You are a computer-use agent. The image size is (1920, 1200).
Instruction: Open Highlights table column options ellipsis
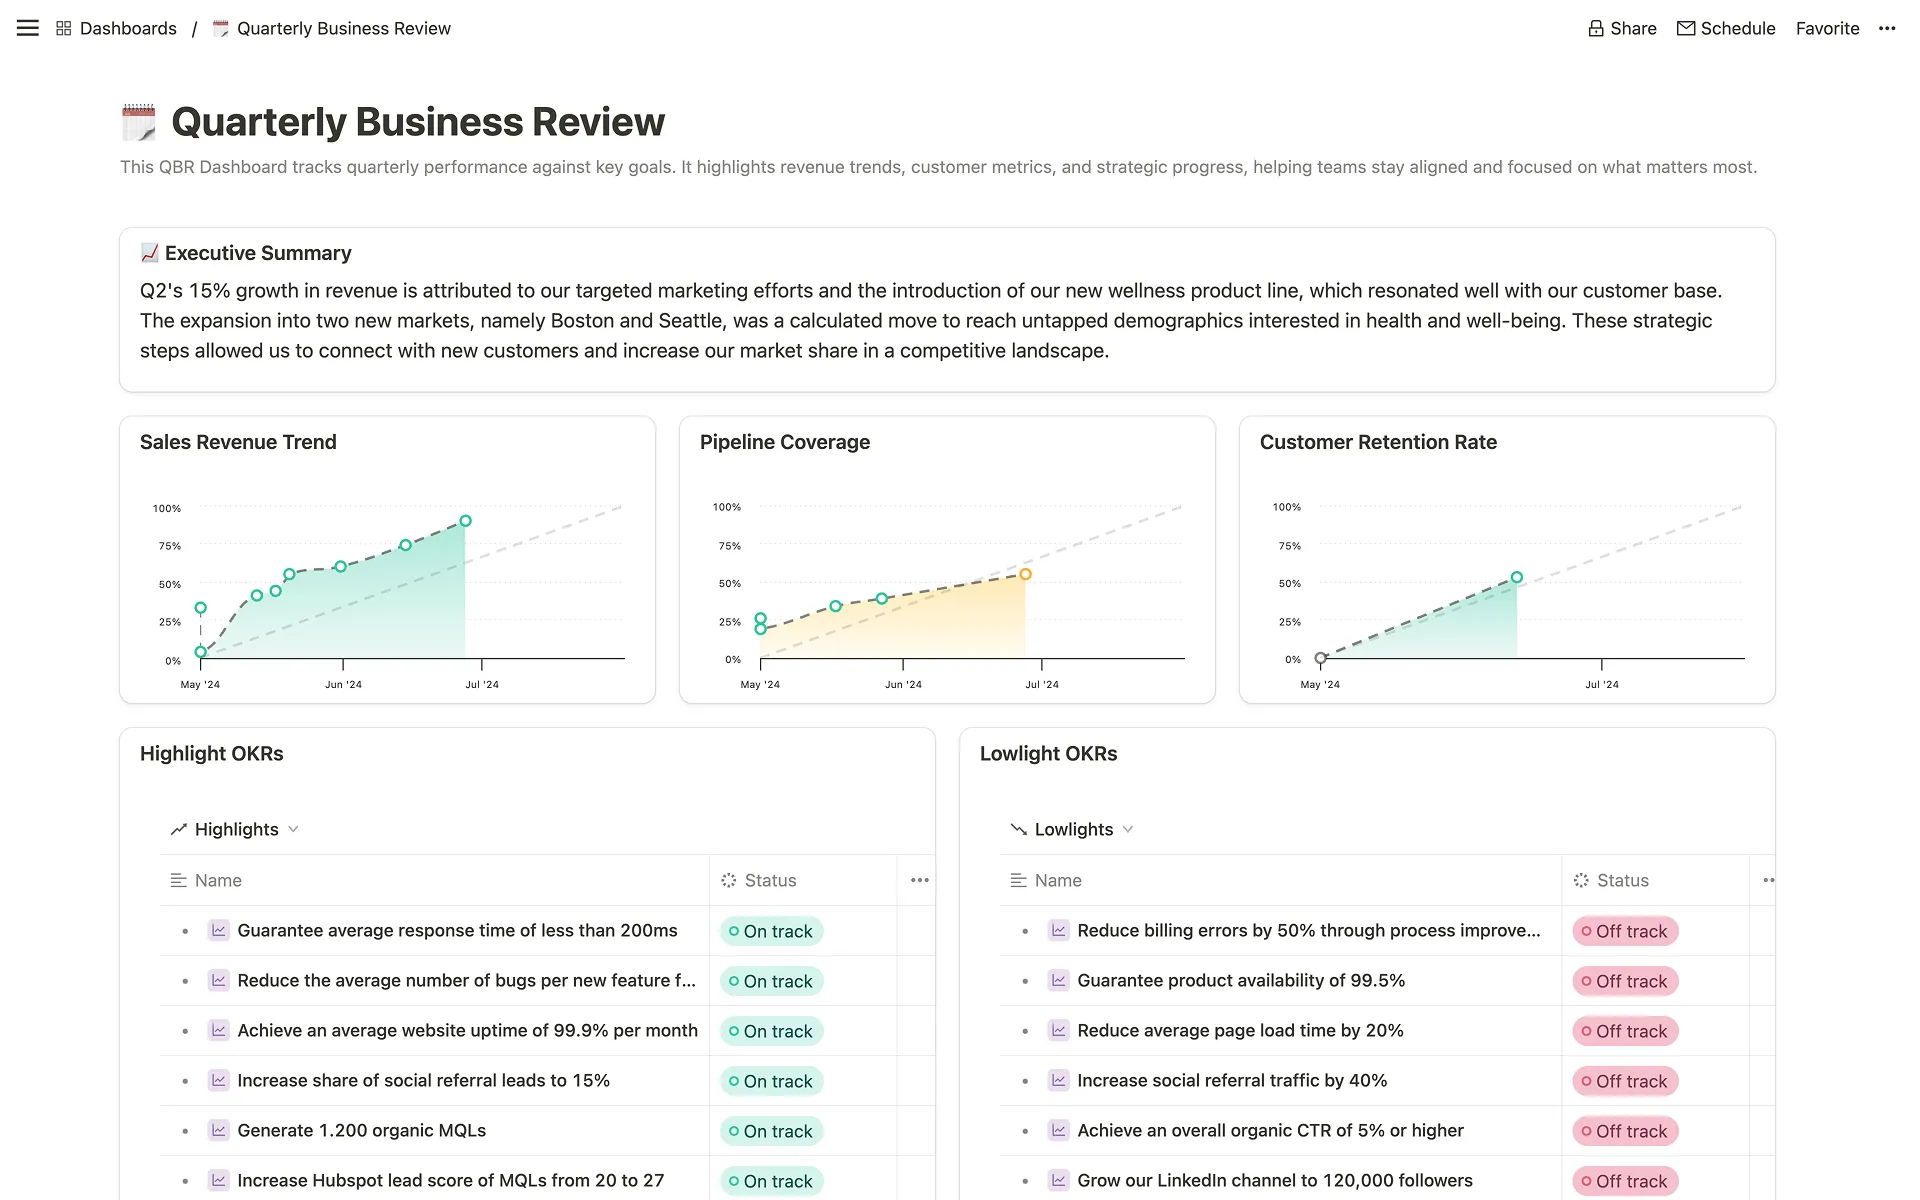click(x=920, y=880)
